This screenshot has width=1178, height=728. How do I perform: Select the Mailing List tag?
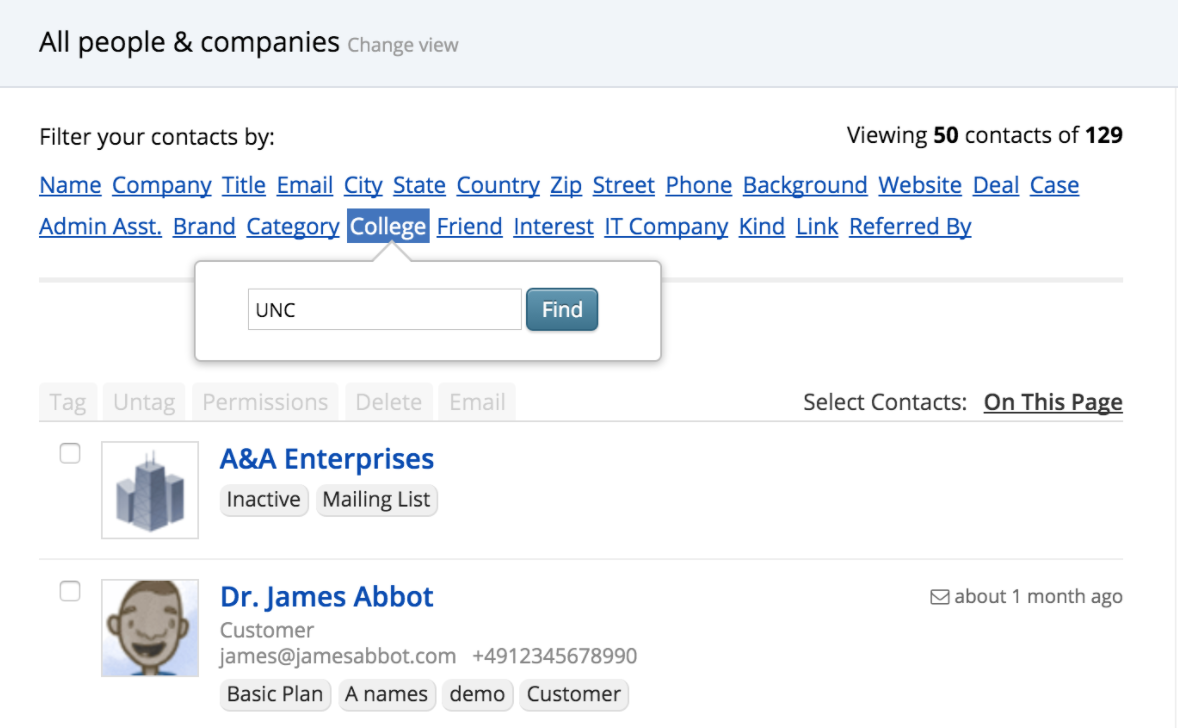(x=376, y=500)
